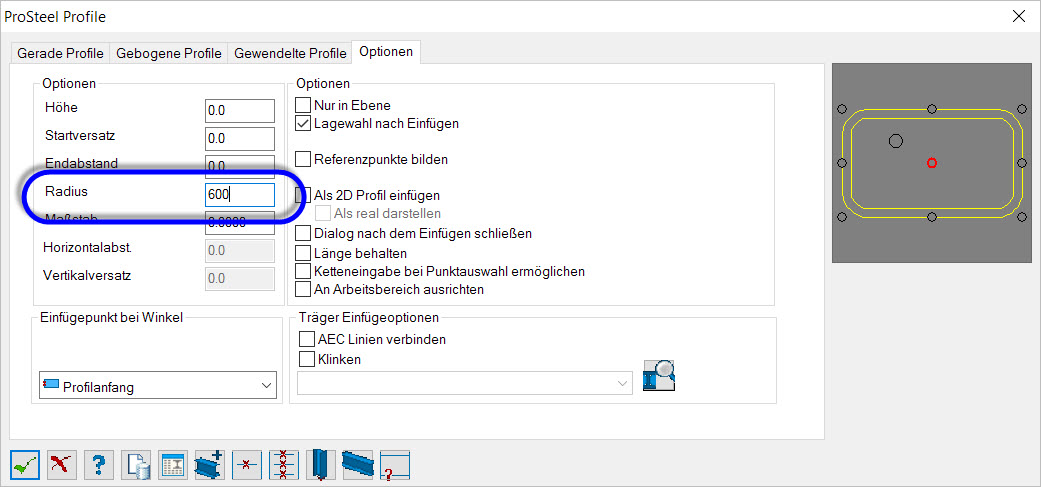This screenshot has width=1041, height=487.
Task: Click the Höhe input field
Action: (240, 111)
